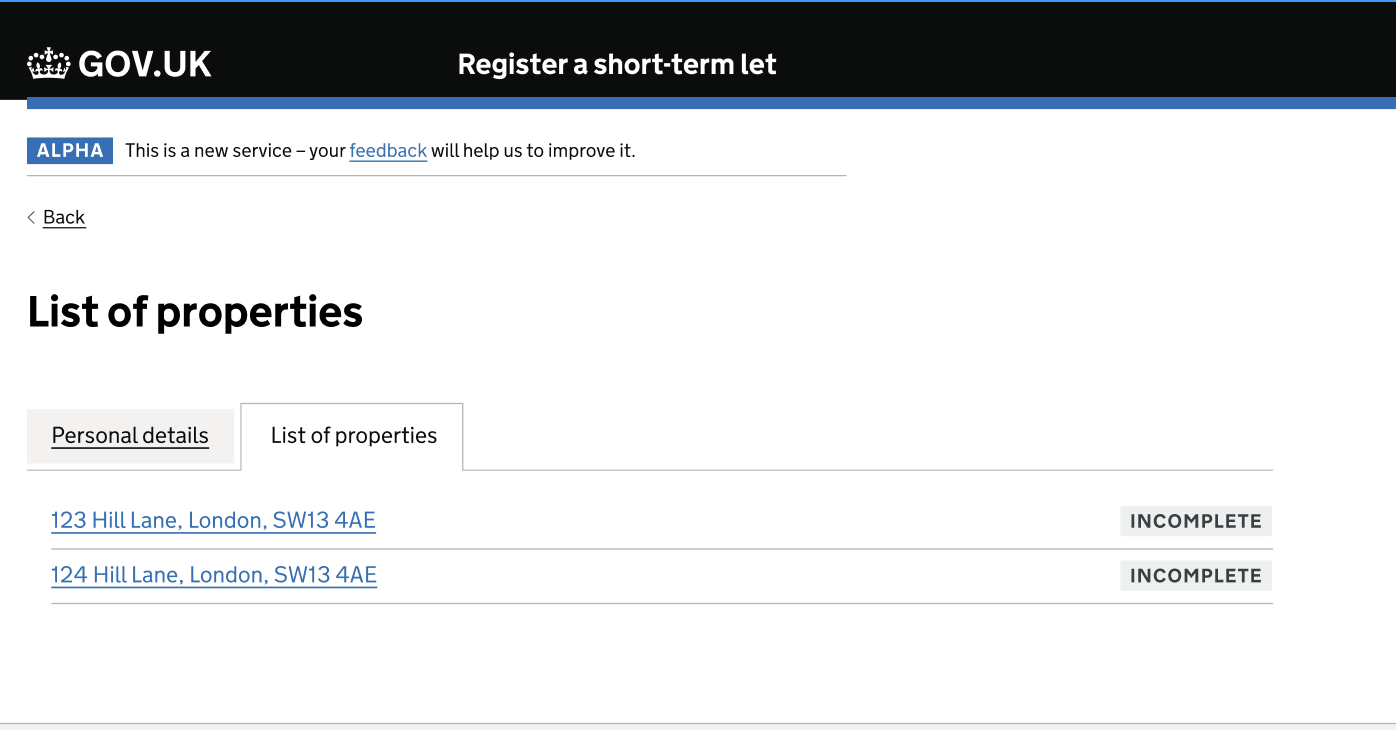Click the second INCOMPLETE status tag
Viewport: 1396px width, 730px height.
(x=1196, y=575)
